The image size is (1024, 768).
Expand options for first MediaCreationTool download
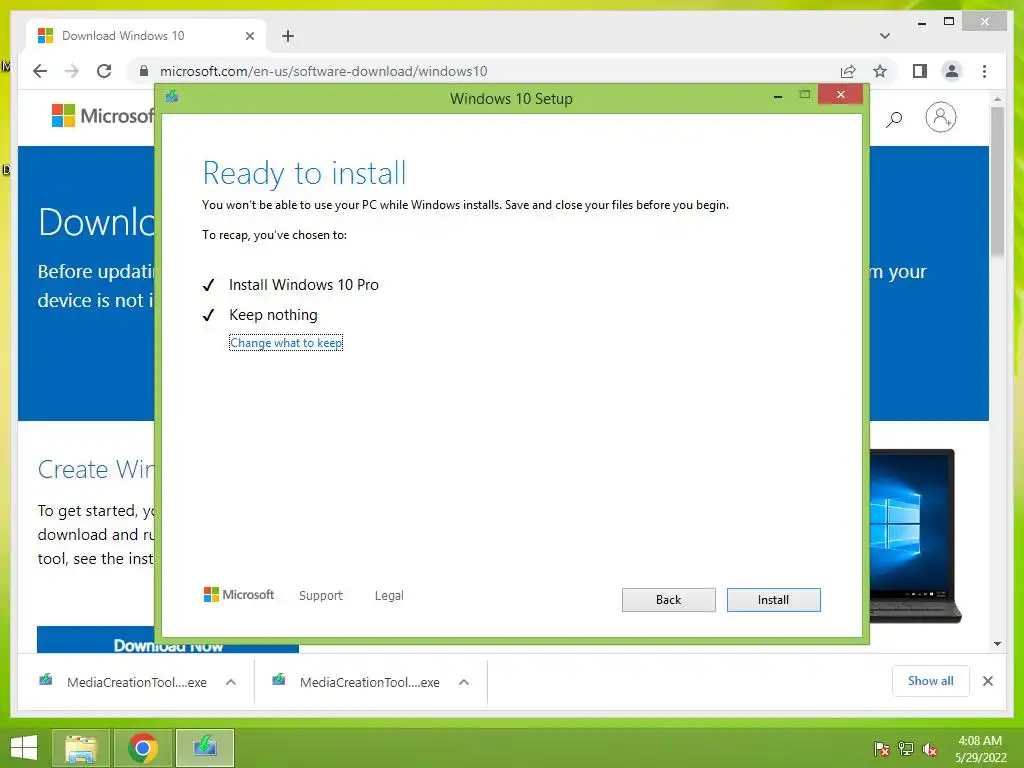click(231, 682)
